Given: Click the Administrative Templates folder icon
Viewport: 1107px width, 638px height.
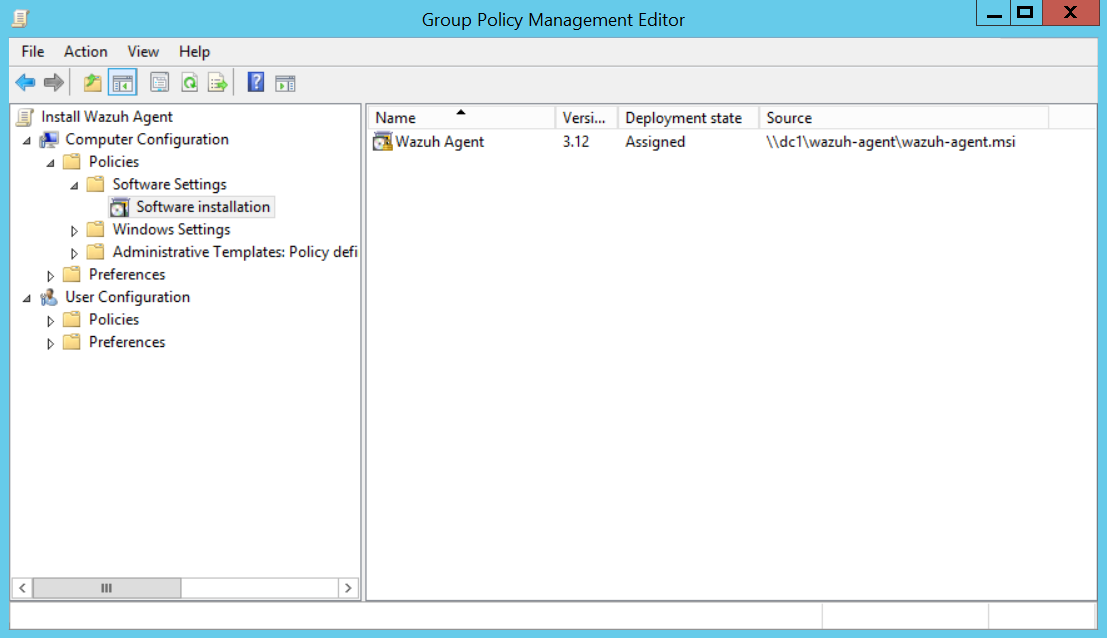Looking at the screenshot, I should tap(95, 252).
